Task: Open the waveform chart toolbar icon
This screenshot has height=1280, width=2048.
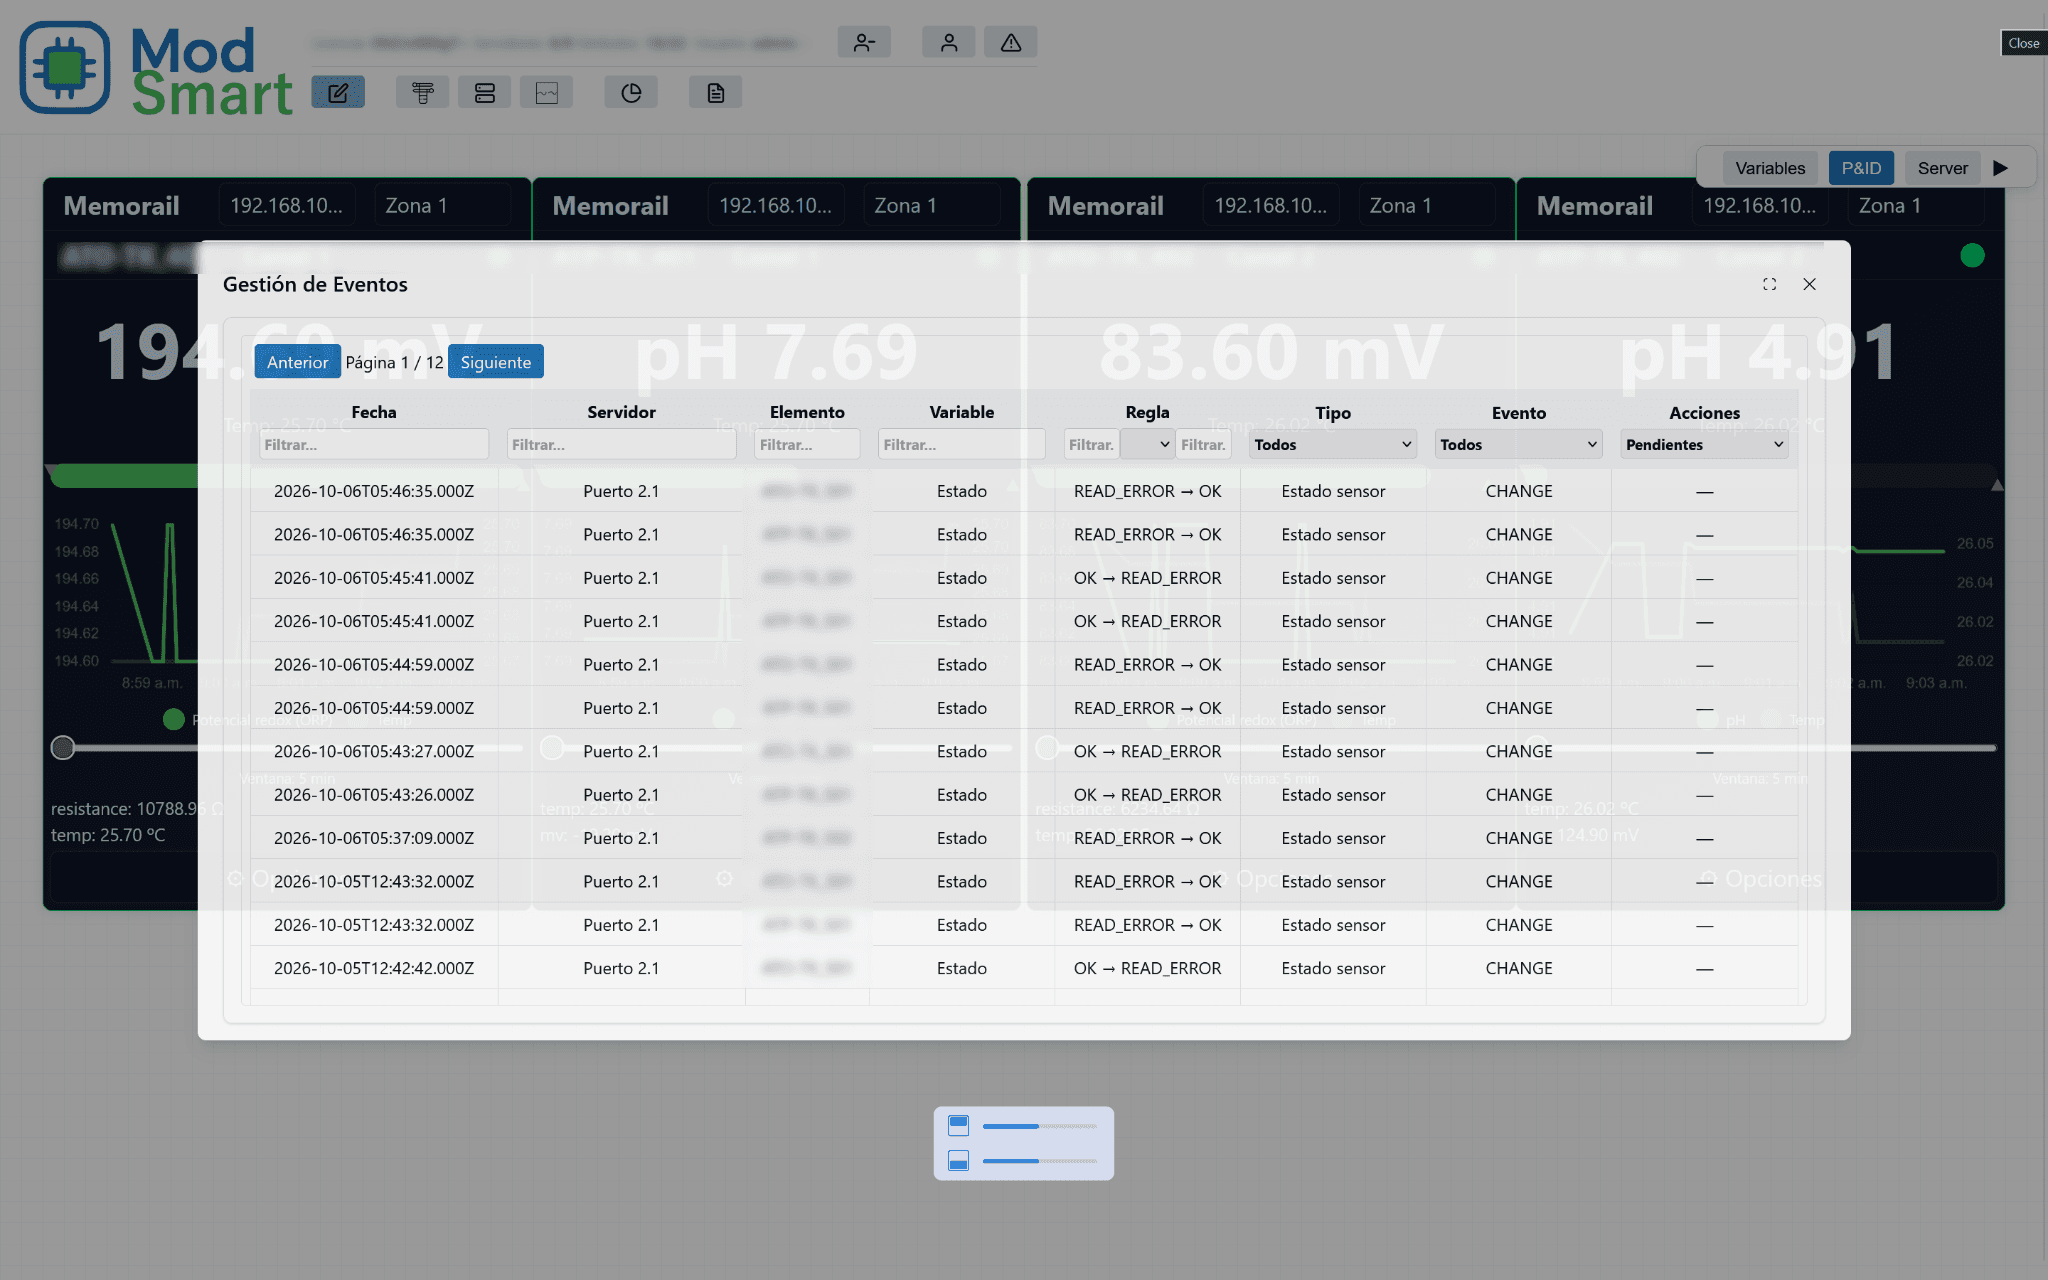Action: point(547,93)
